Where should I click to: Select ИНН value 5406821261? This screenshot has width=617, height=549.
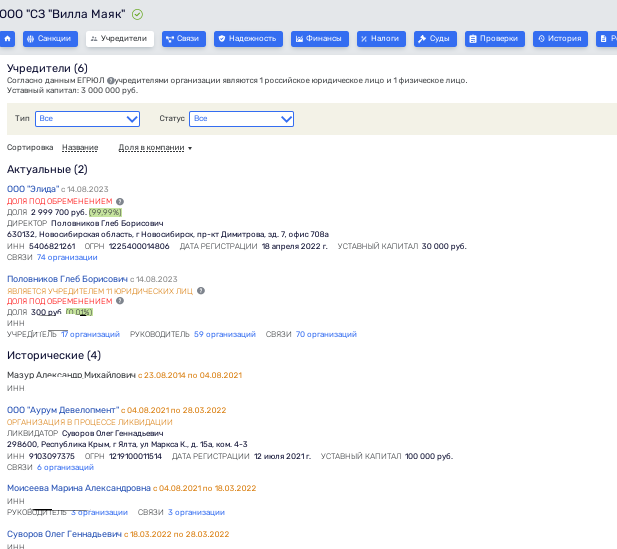click(52, 246)
